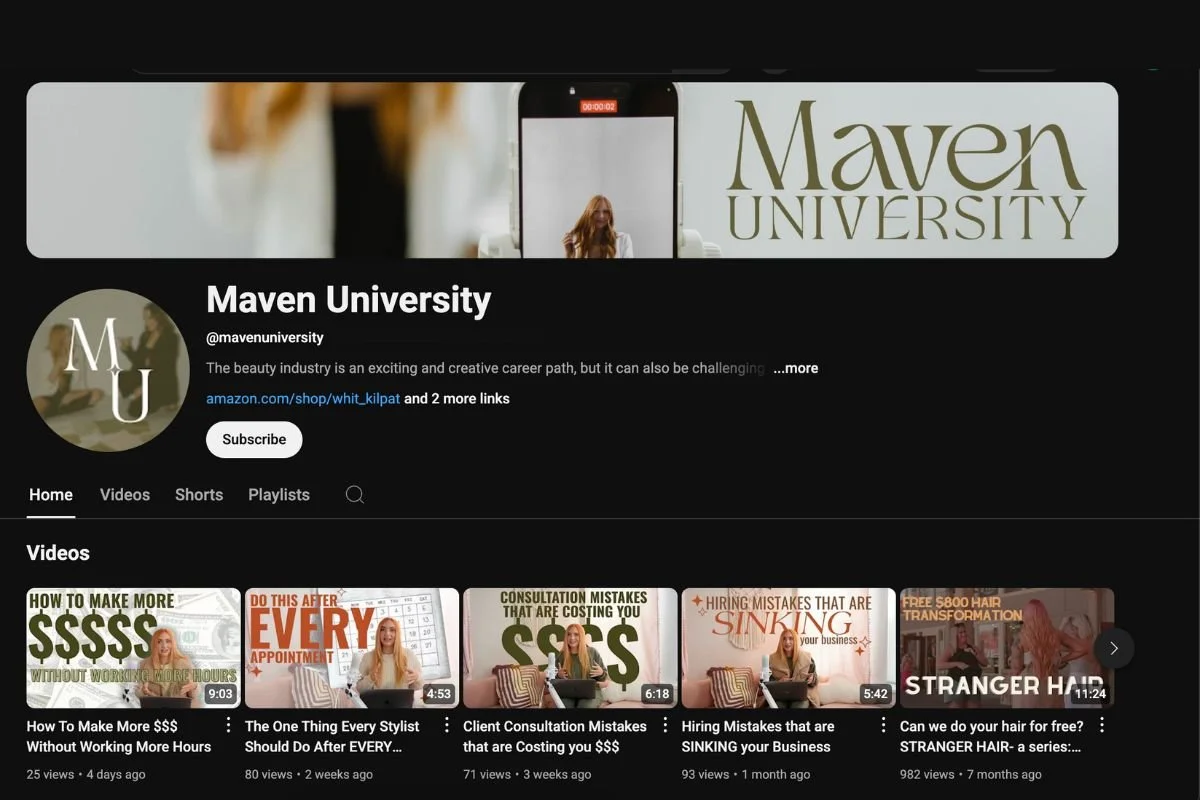Click the @mavenuniversity handle text
This screenshot has height=800, width=1200.
[265, 337]
